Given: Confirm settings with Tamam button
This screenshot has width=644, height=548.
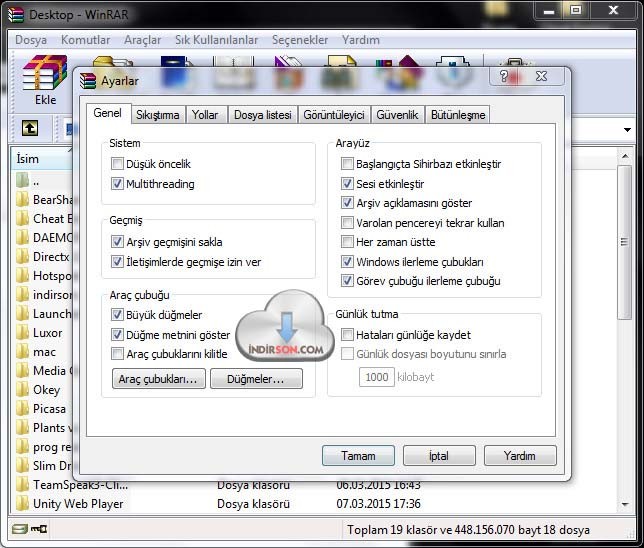Looking at the screenshot, I should point(358,456).
